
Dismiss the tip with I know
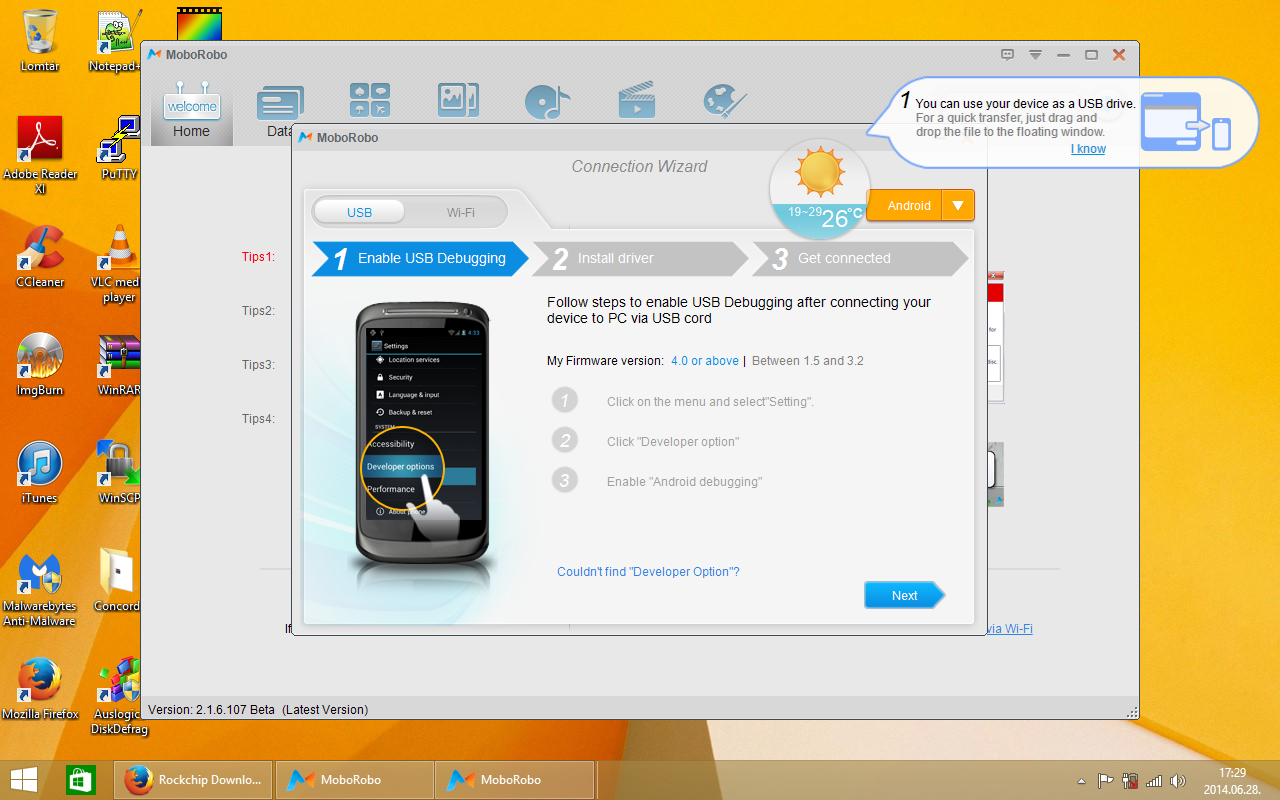click(x=1088, y=149)
